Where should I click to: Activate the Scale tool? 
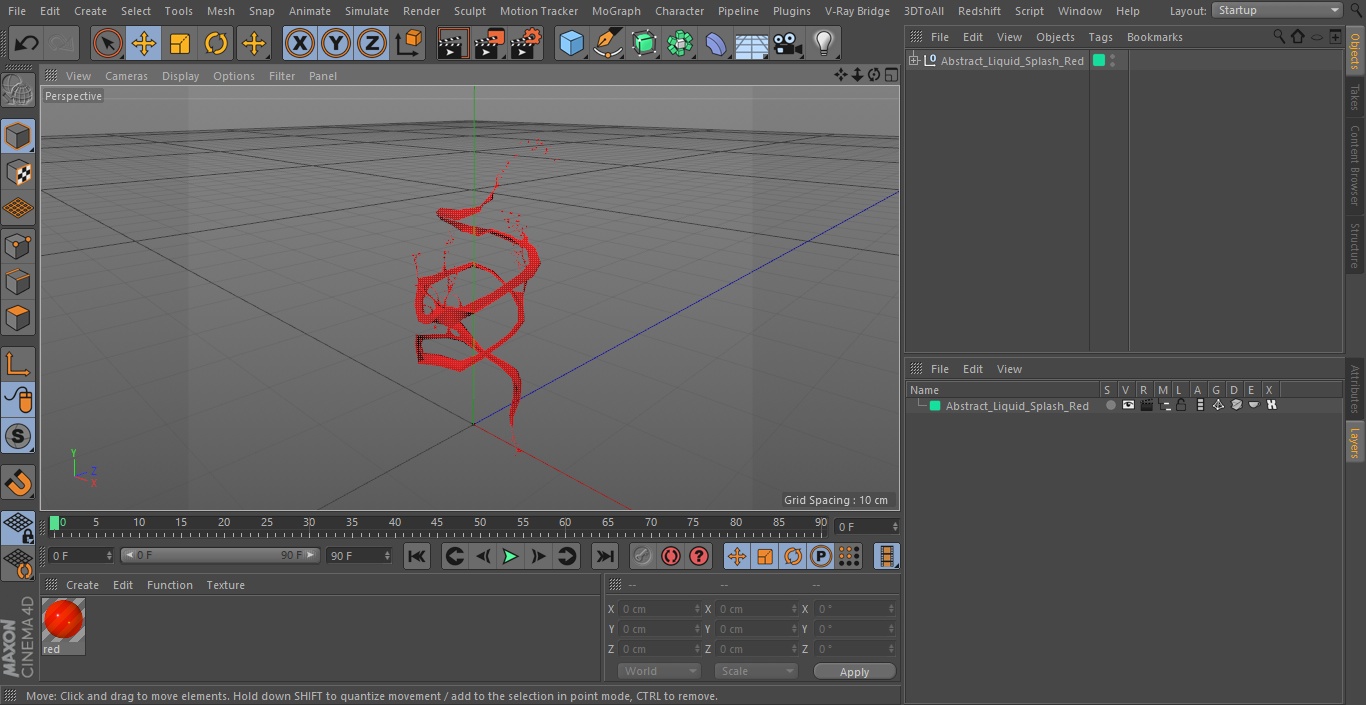point(180,43)
